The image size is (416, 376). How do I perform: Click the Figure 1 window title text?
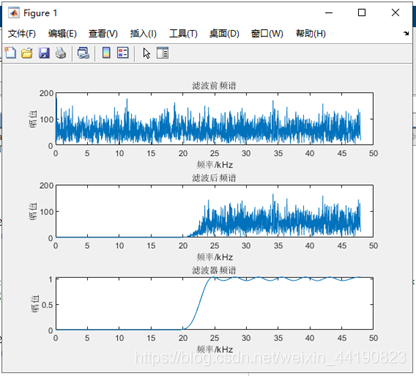pyautogui.click(x=40, y=13)
